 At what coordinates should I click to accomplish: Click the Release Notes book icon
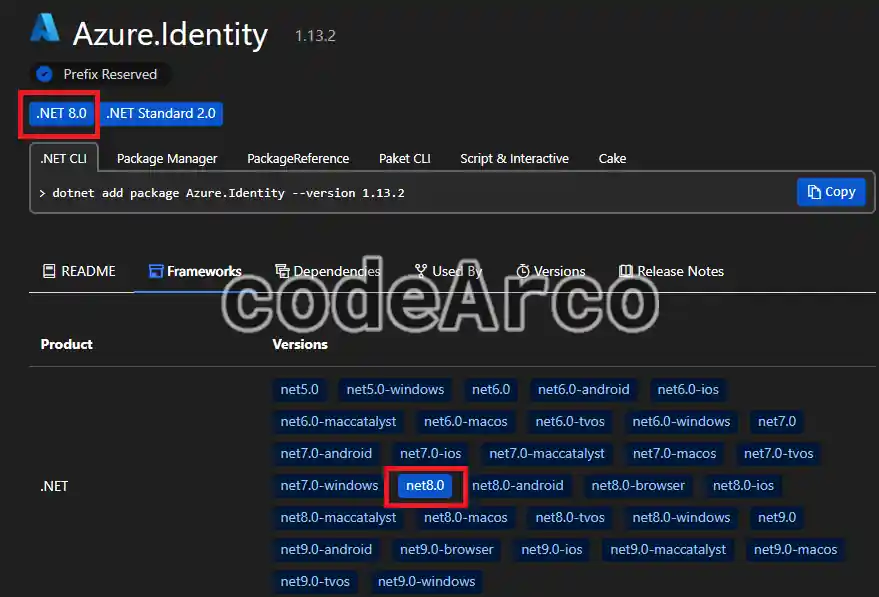click(x=626, y=271)
